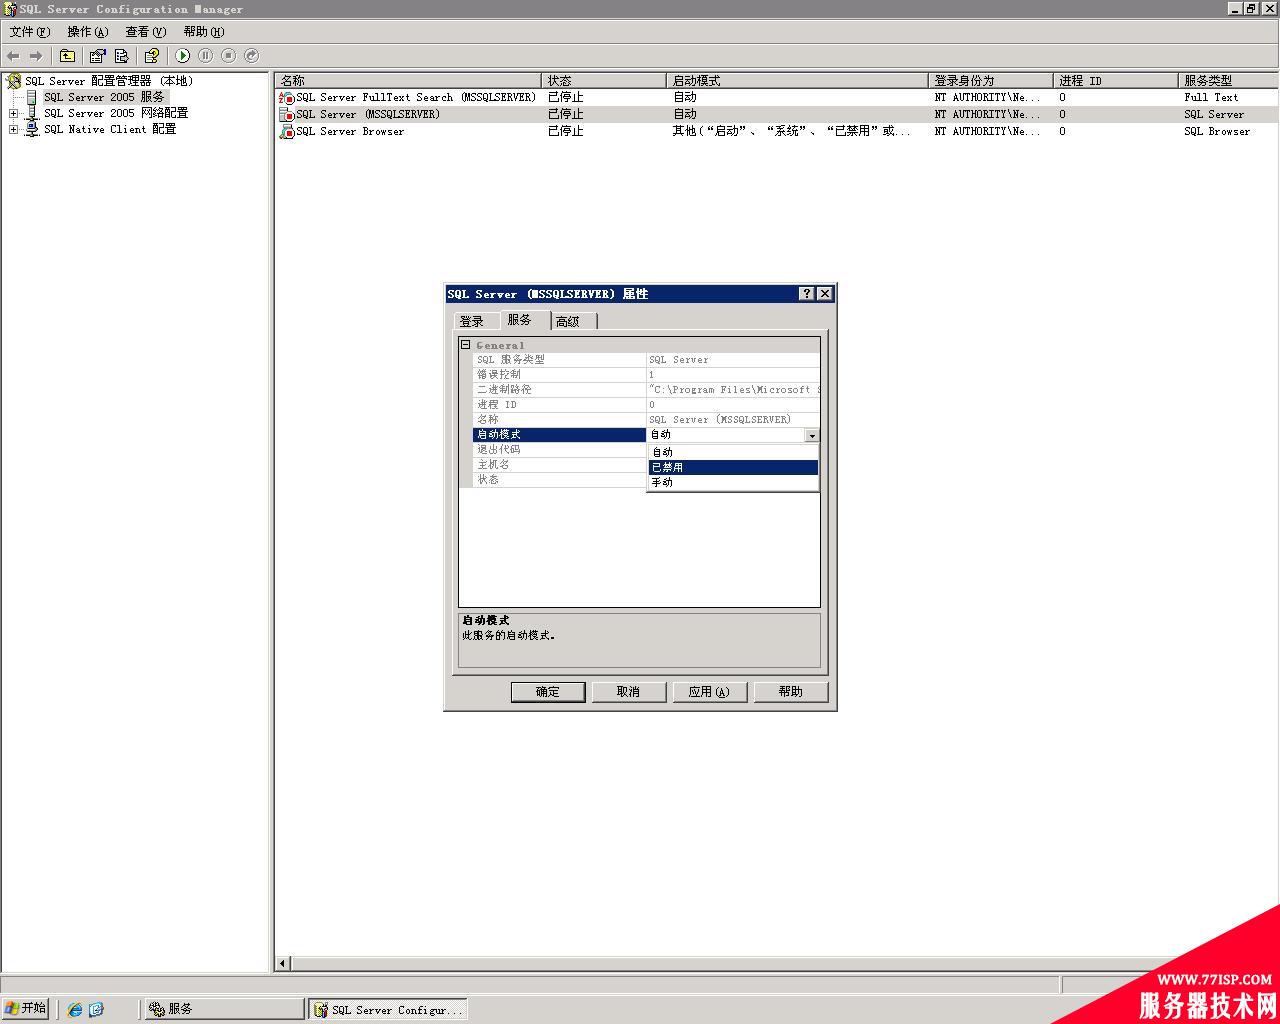Select SQL Server 配置管理器 (本地) root label
The image size is (1280, 1024).
pos(110,81)
